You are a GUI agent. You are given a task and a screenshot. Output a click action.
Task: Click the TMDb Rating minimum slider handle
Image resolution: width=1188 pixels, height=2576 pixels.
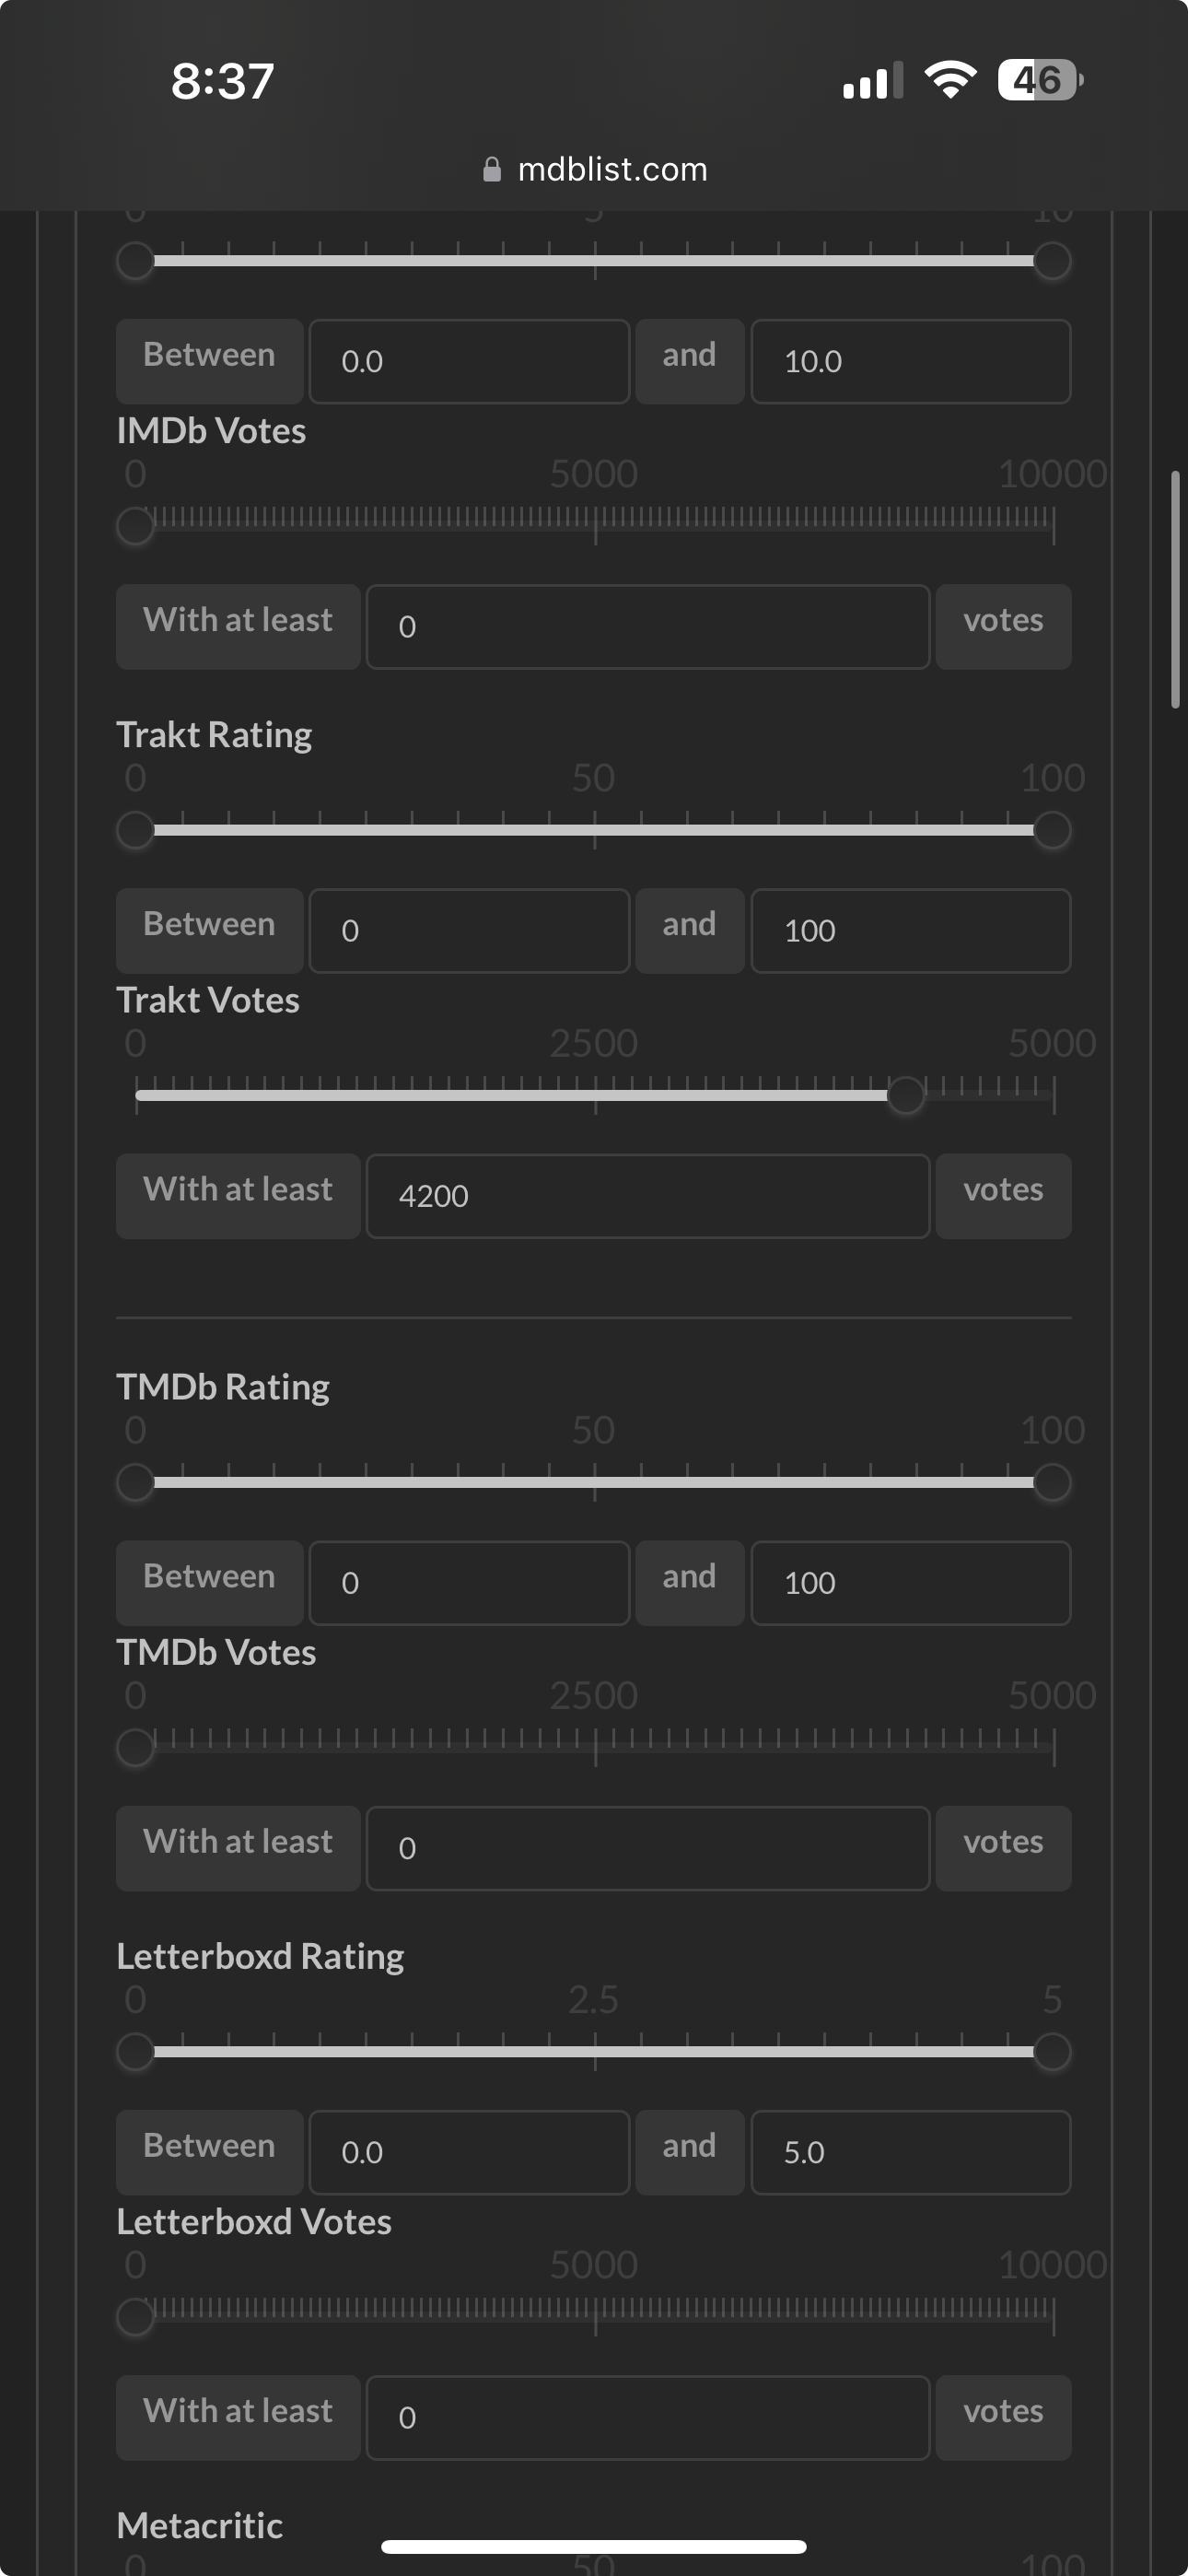[135, 1482]
